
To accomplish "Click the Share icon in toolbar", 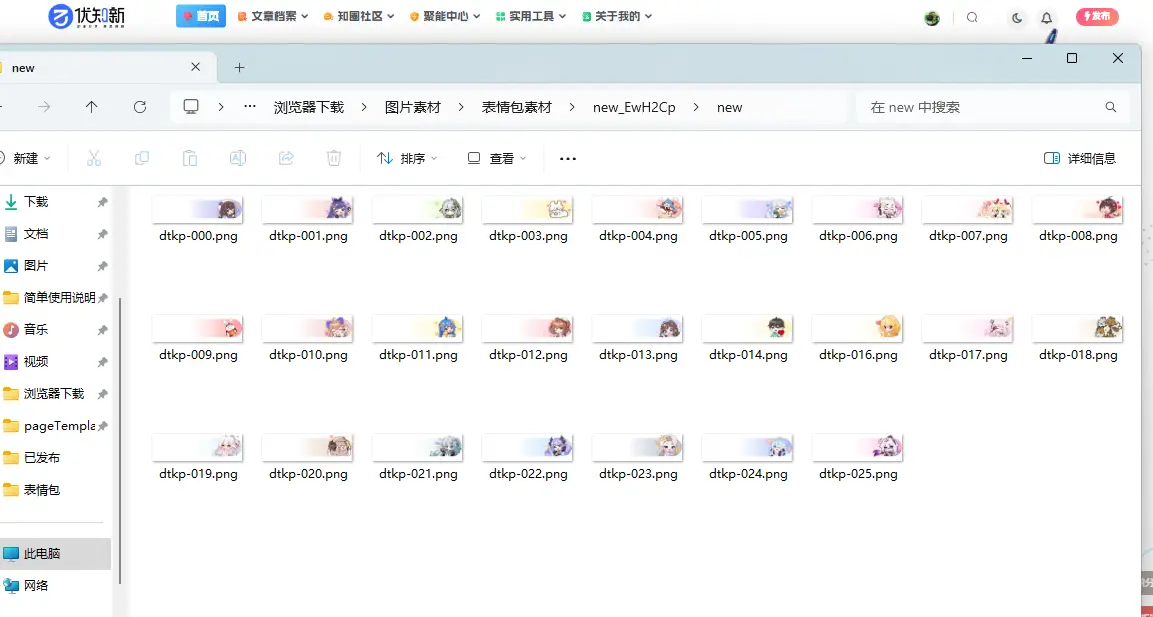I will point(286,158).
